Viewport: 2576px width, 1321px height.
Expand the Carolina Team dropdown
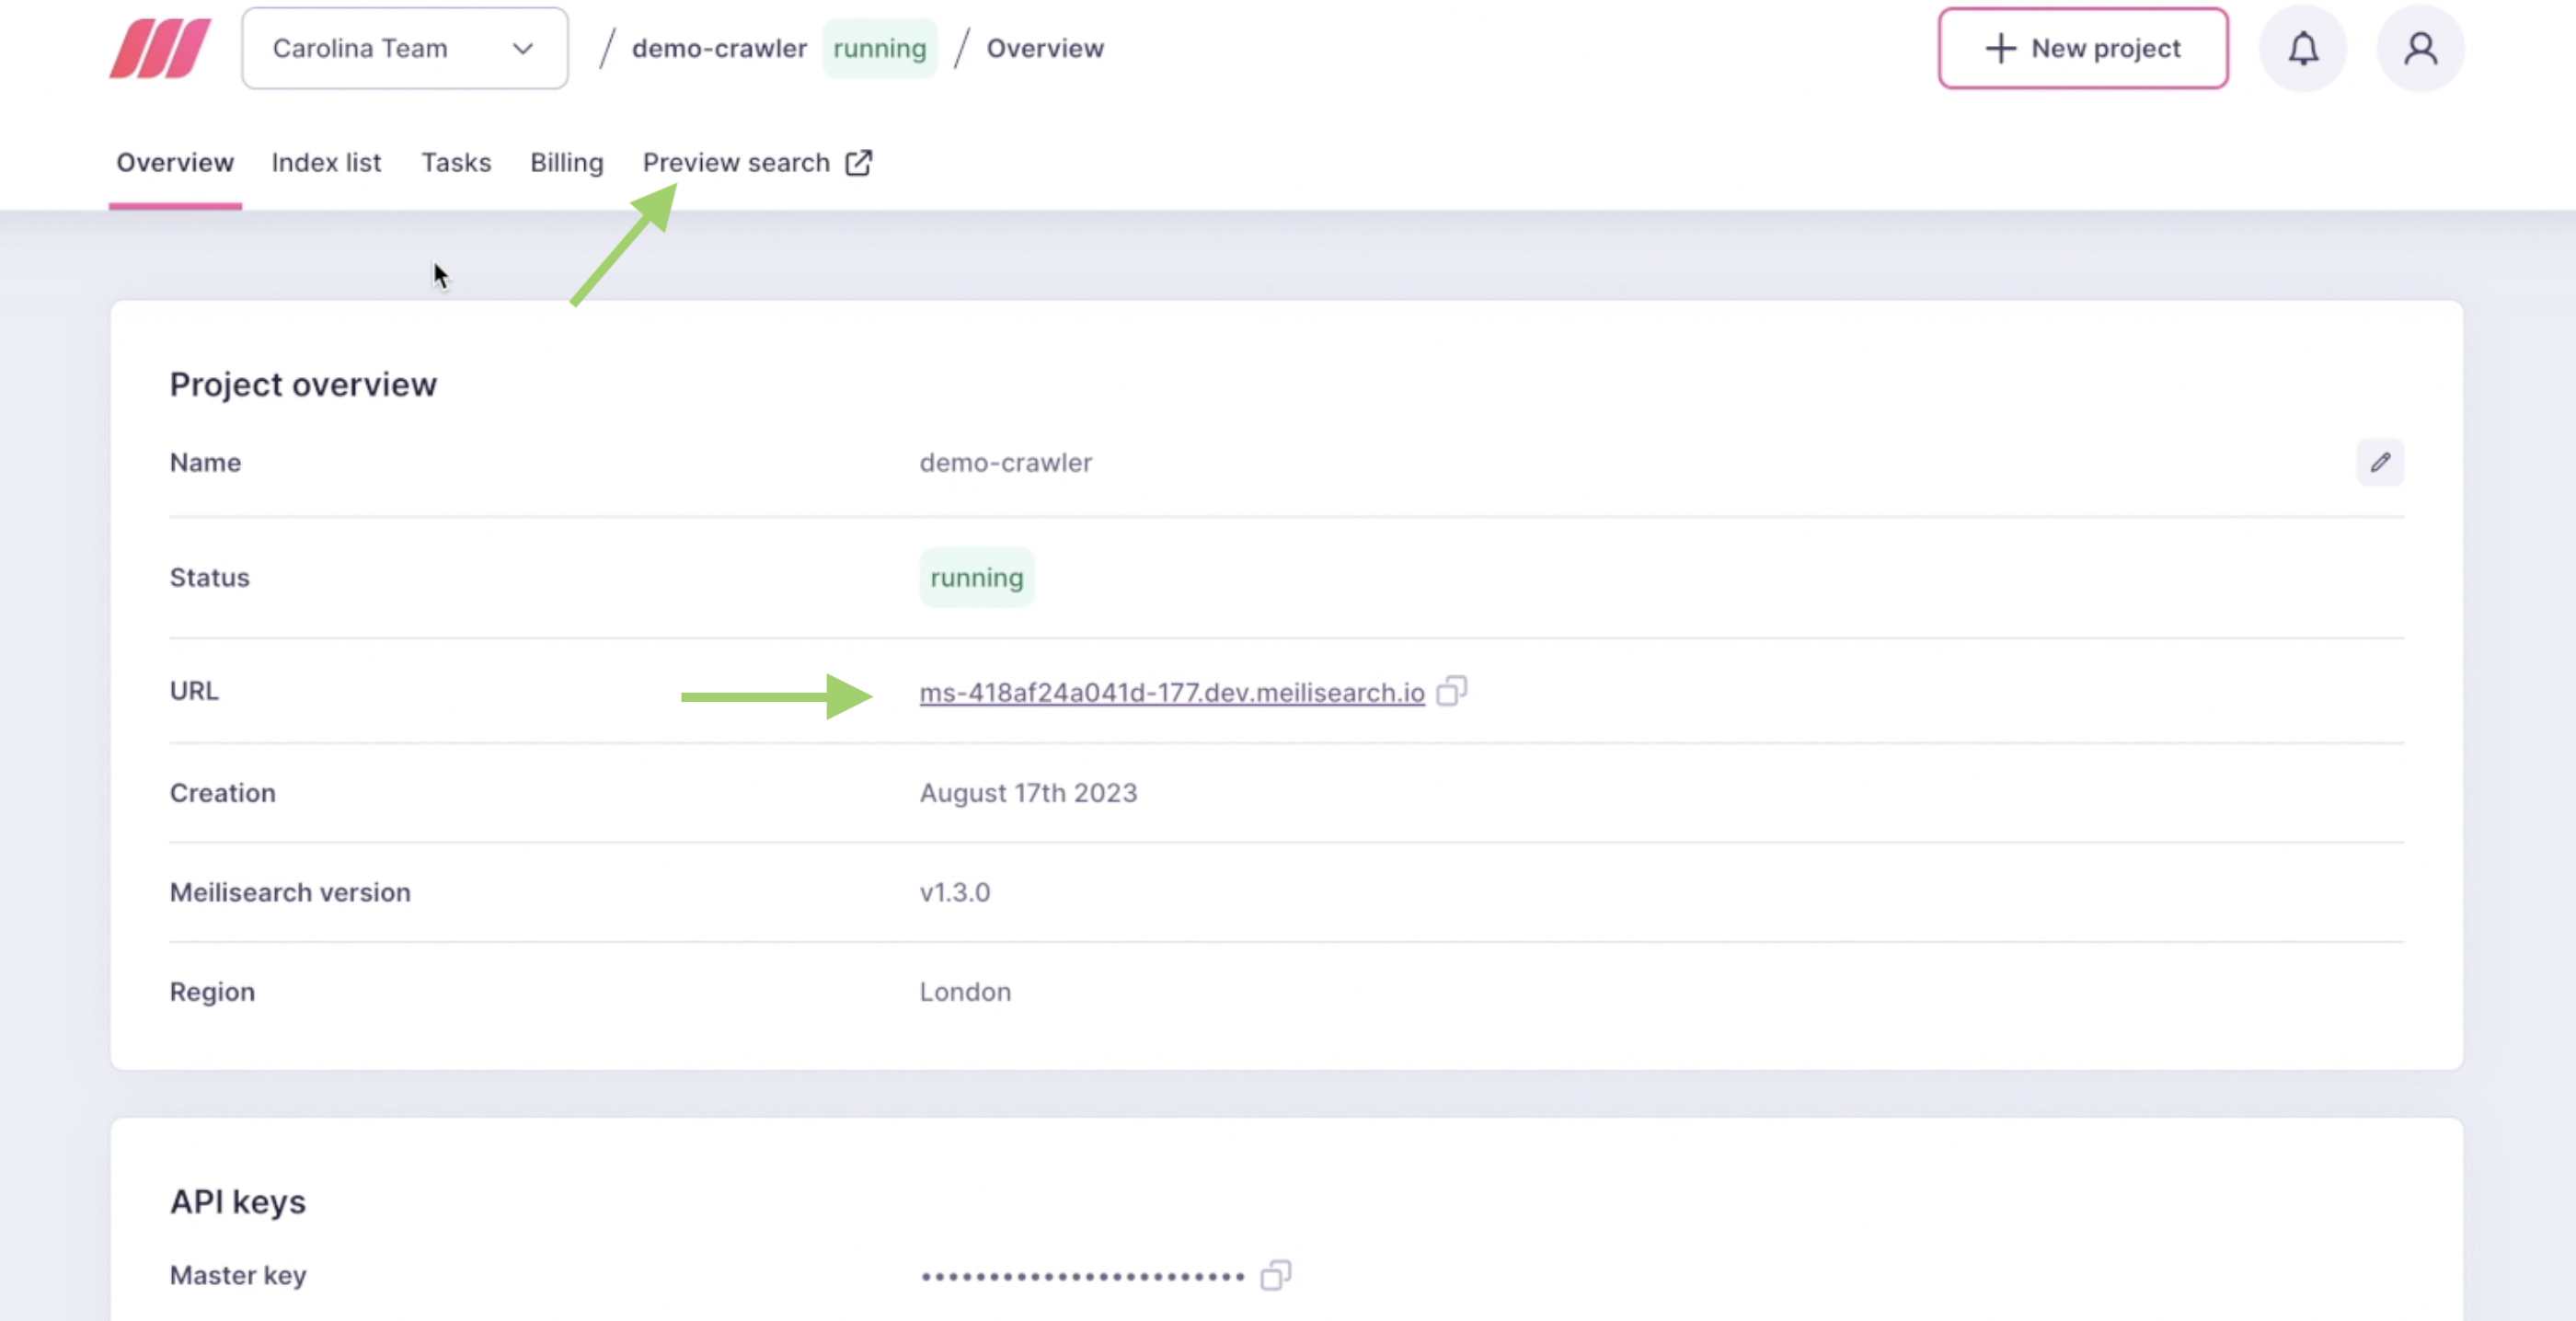405,48
